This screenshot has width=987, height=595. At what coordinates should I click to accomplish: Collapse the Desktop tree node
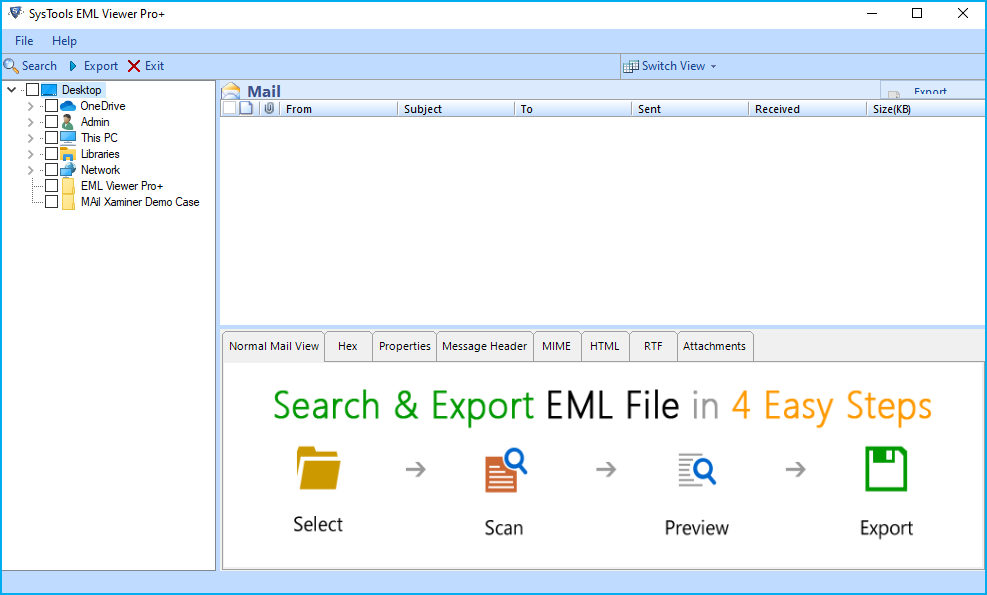[11, 90]
